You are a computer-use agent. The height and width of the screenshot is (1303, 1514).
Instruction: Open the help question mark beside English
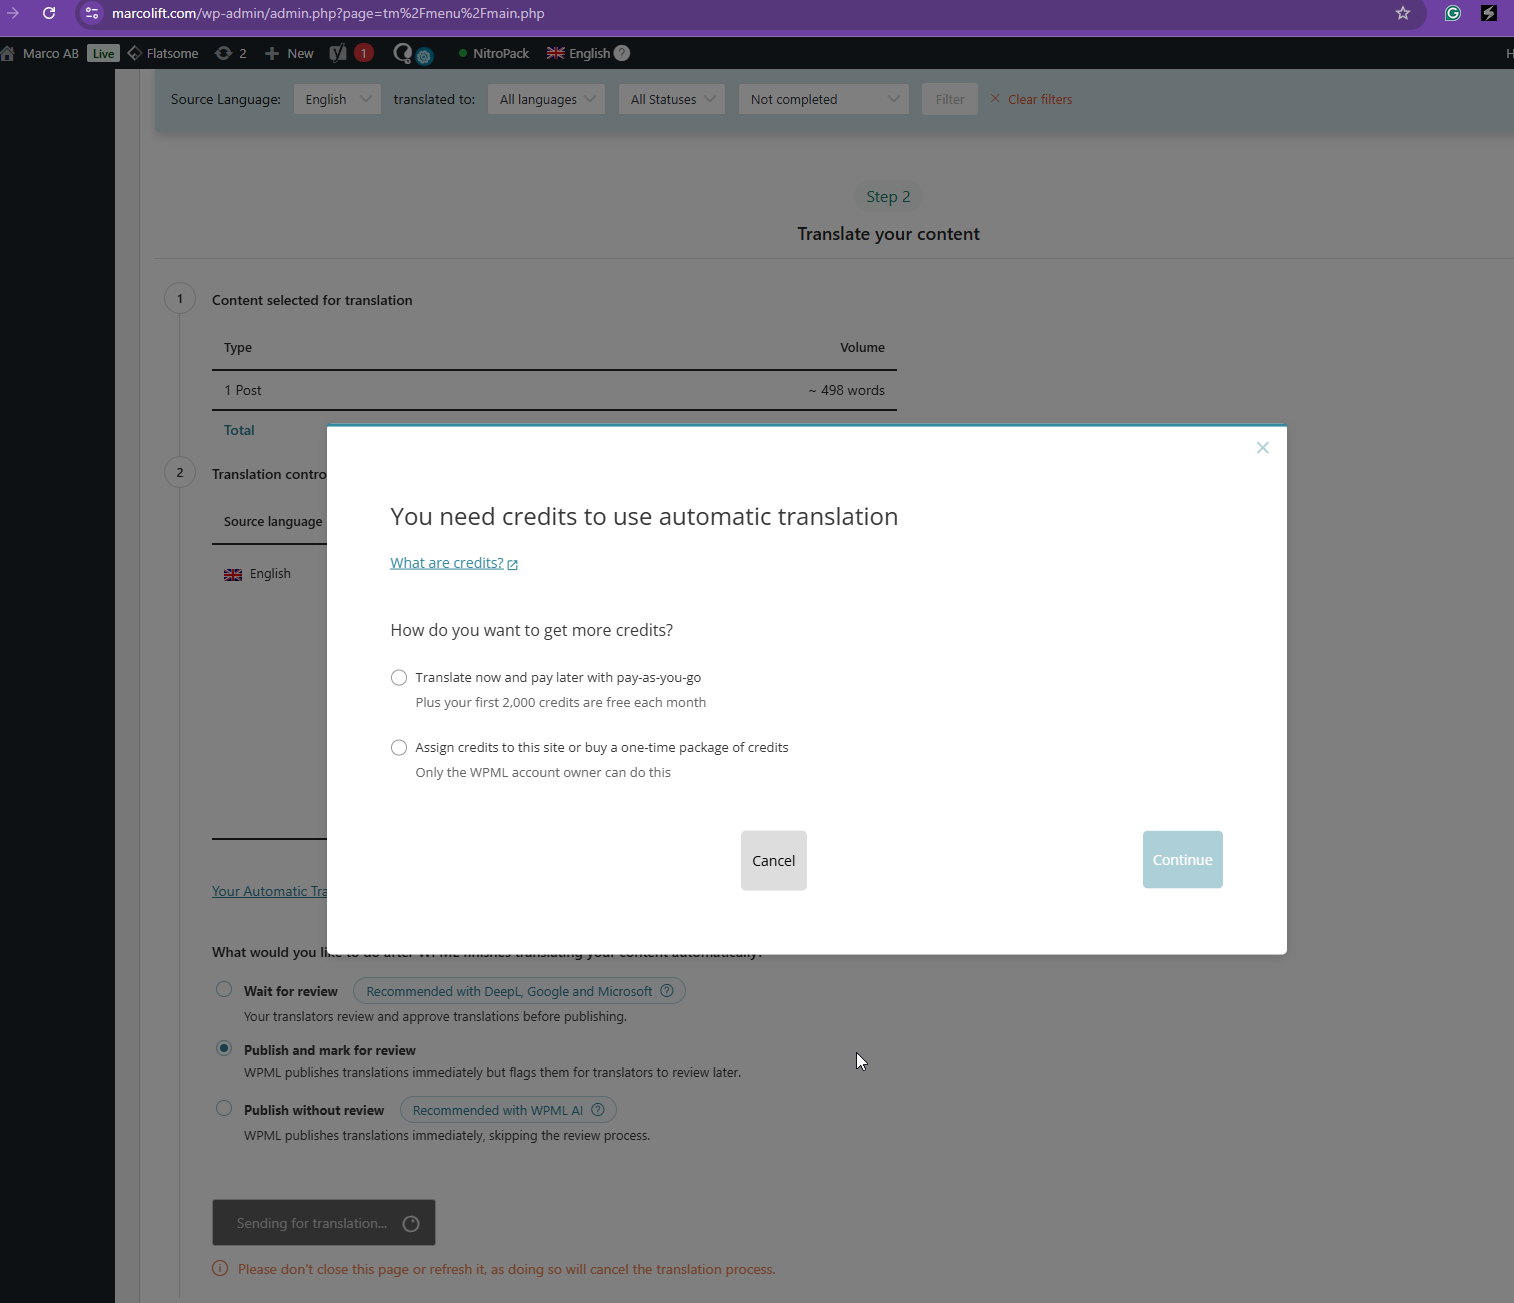point(622,53)
